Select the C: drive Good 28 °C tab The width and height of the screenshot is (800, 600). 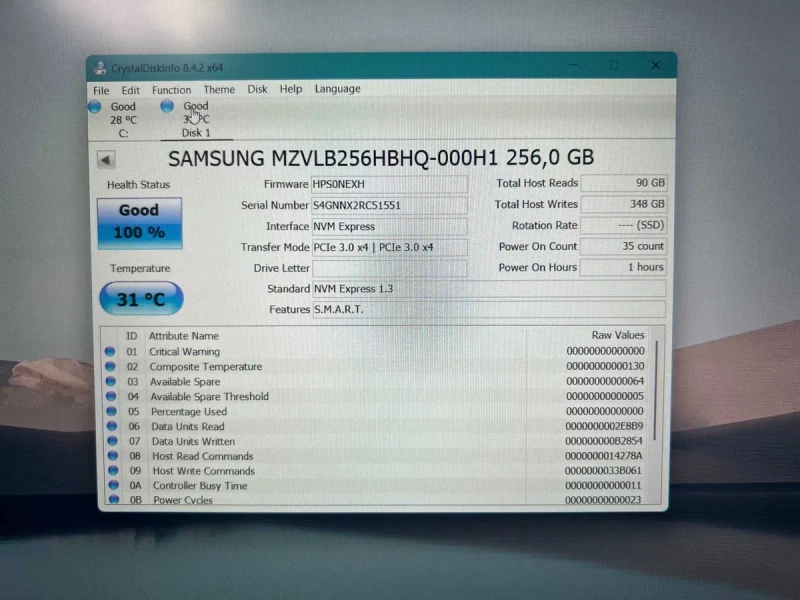[x=123, y=120]
